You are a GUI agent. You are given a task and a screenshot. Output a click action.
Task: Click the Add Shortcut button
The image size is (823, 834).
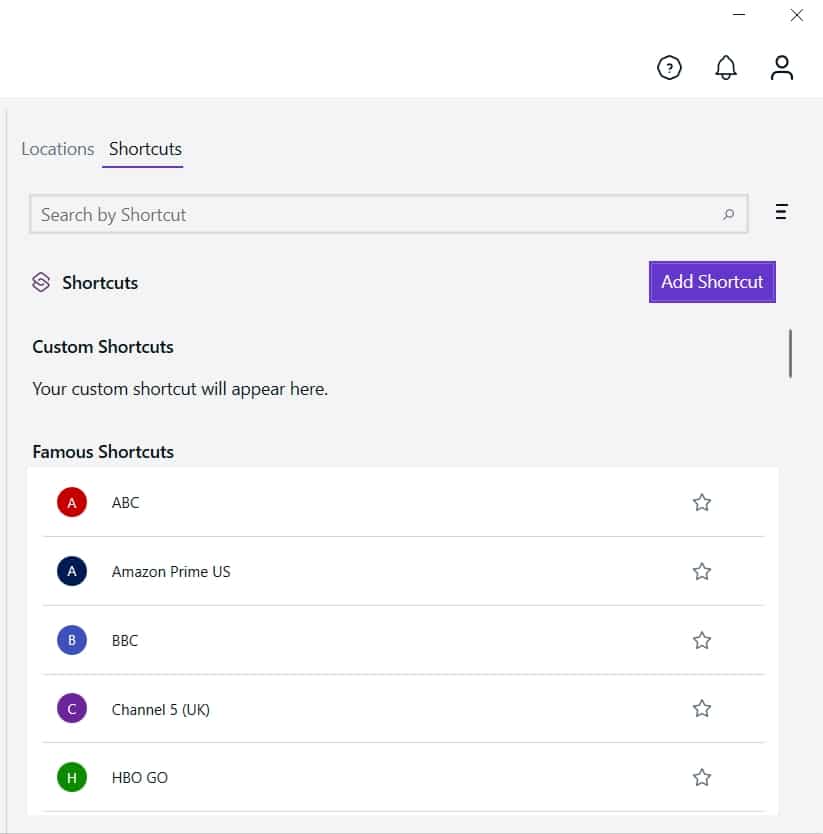tap(712, 282)
